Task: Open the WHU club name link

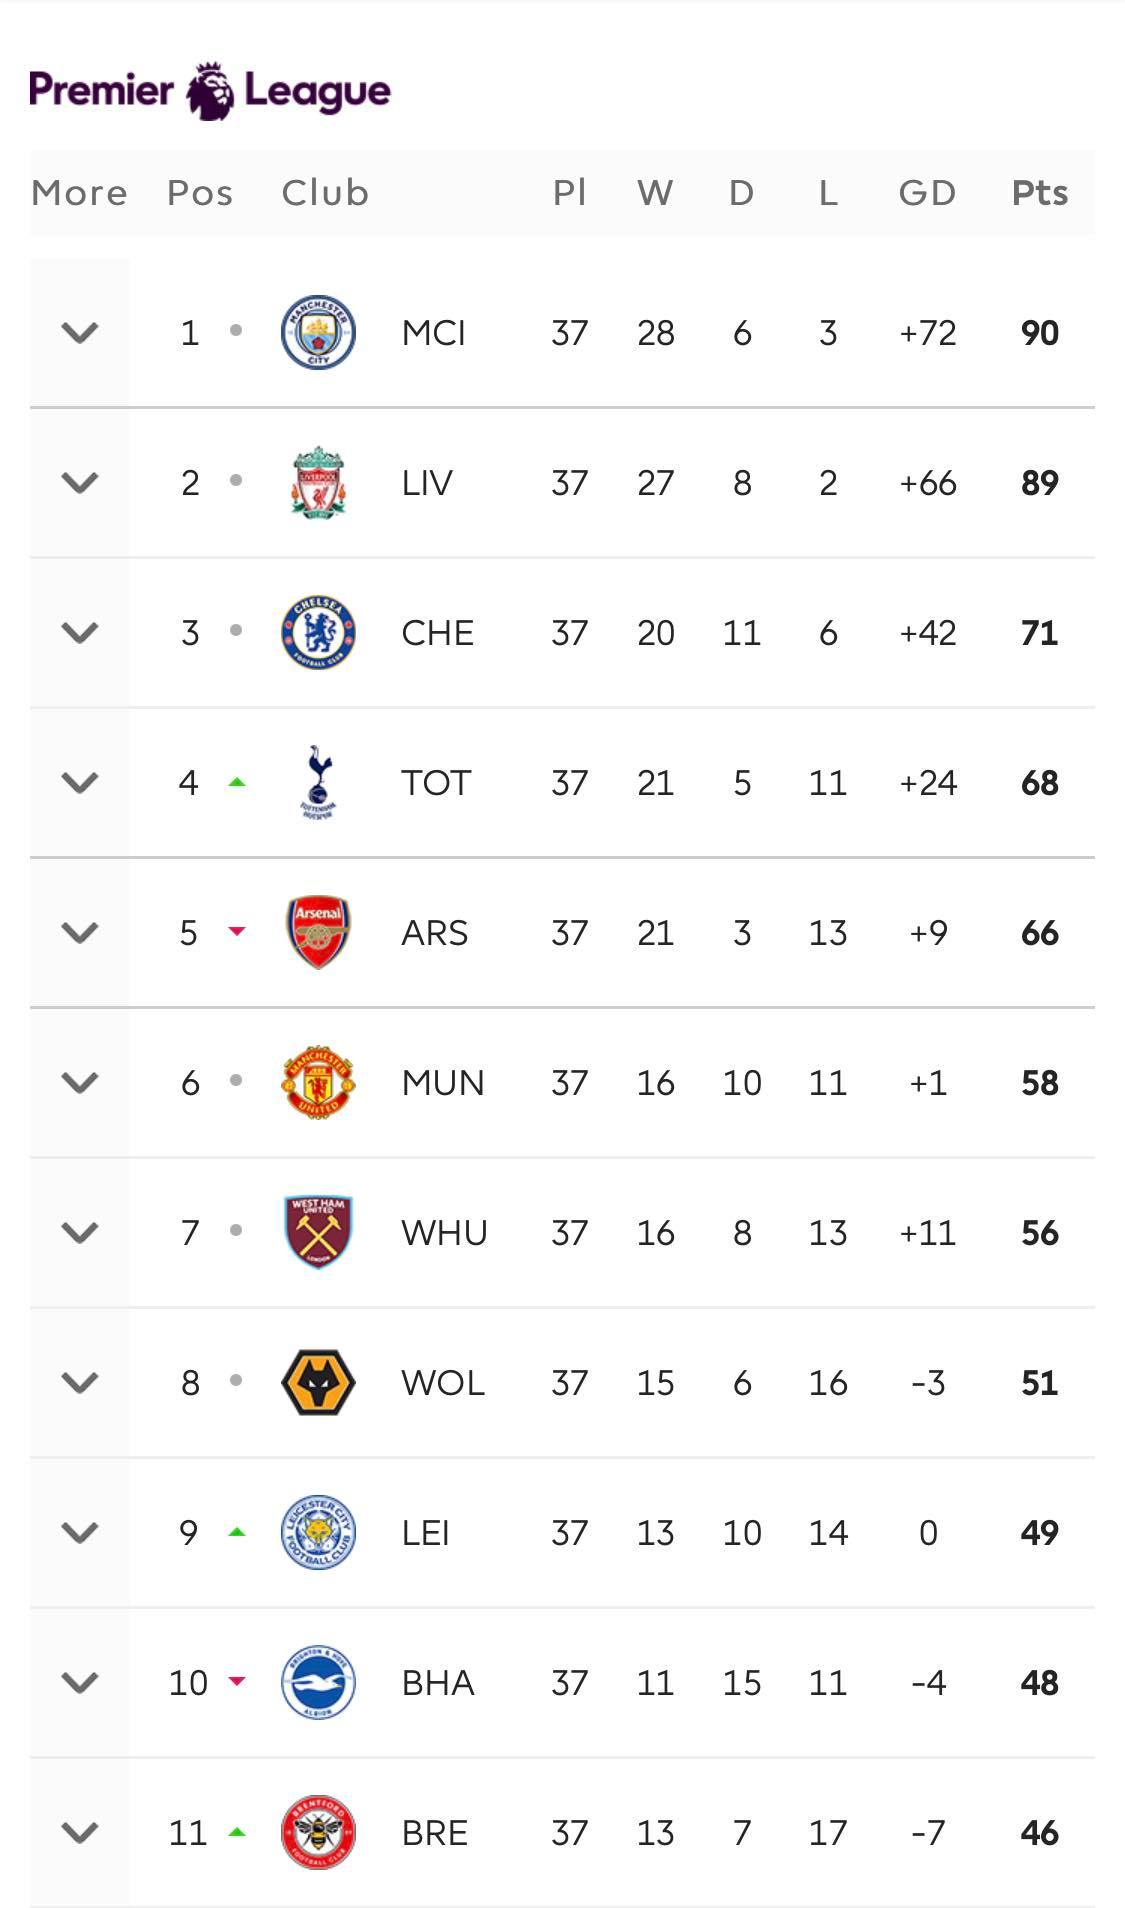Action: 444,1232
